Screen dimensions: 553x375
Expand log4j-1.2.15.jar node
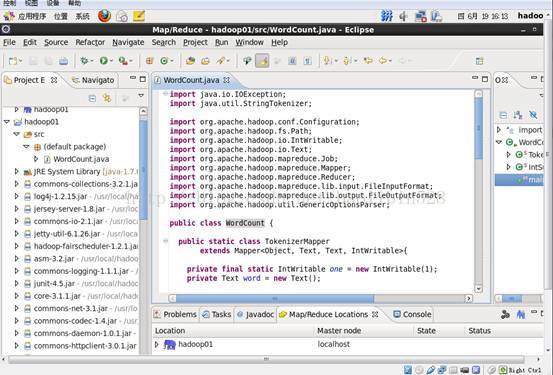coord(16,196)
